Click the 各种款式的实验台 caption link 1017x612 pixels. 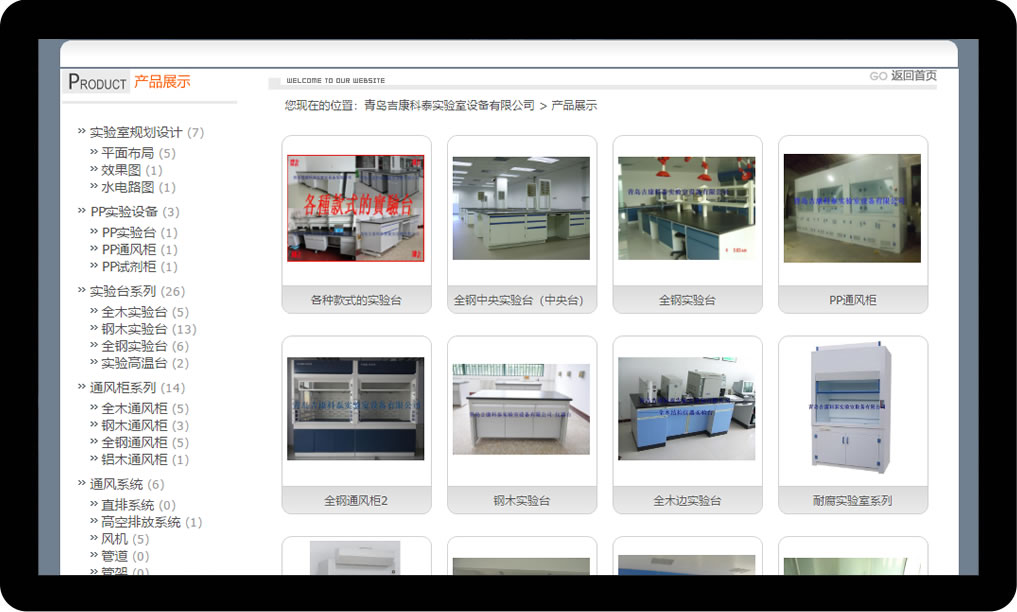coord(356,300)
